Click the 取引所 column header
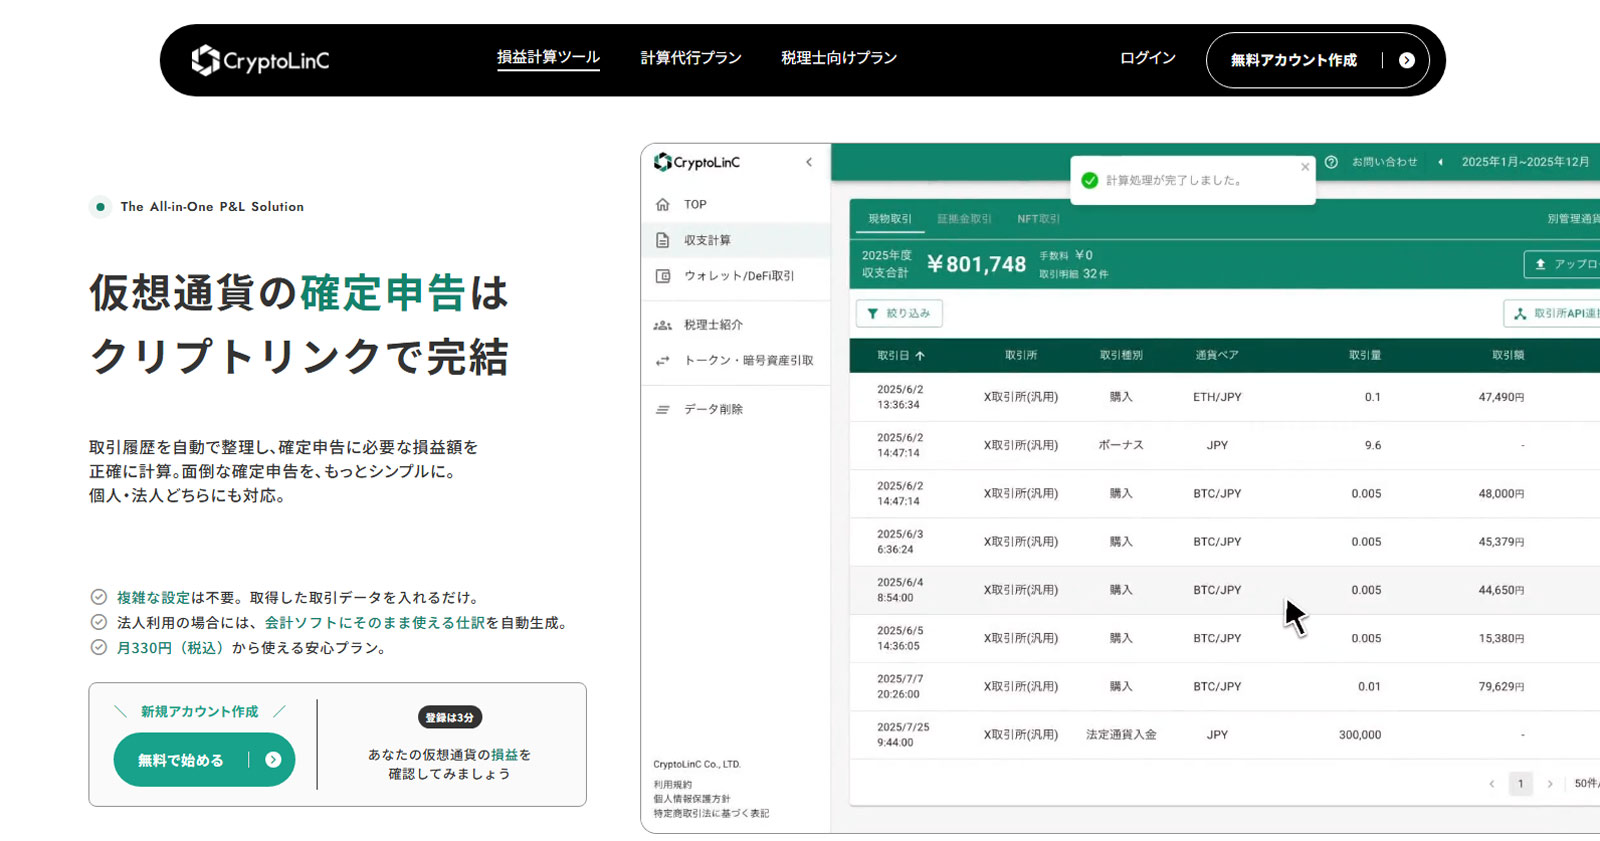 (x=1021, y=355)
